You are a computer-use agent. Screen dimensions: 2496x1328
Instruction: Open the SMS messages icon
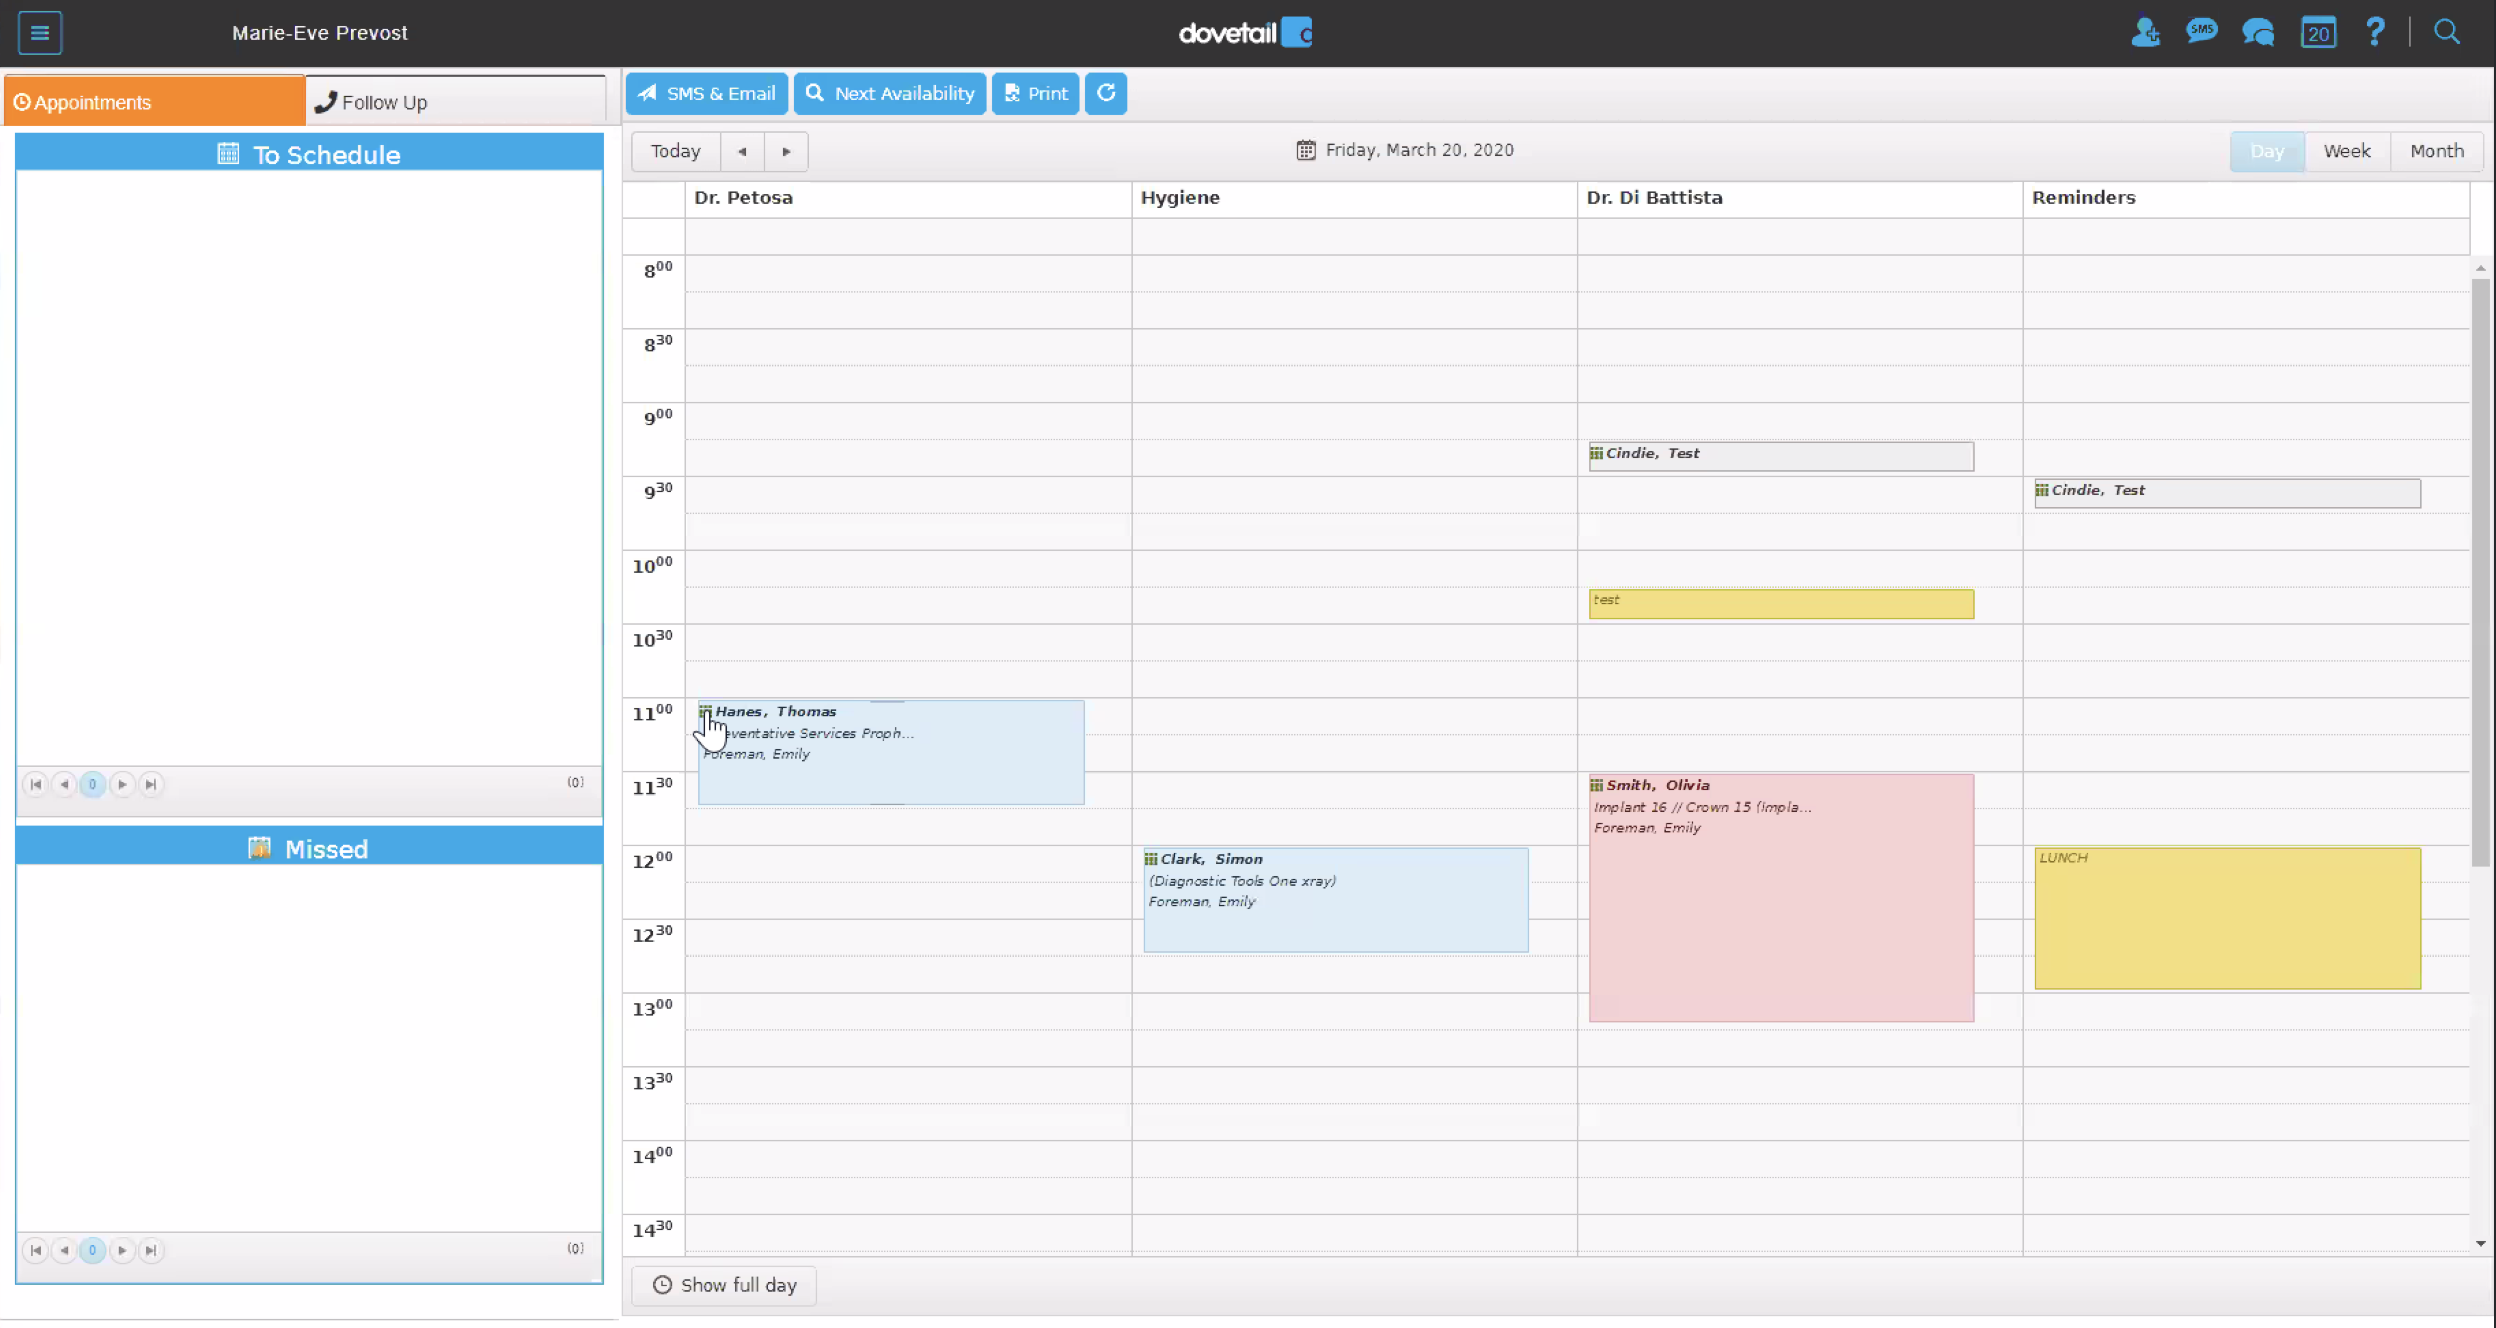point(2201,32)
